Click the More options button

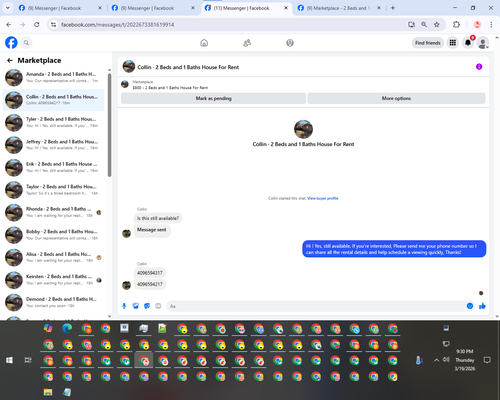tap(396, 98)
